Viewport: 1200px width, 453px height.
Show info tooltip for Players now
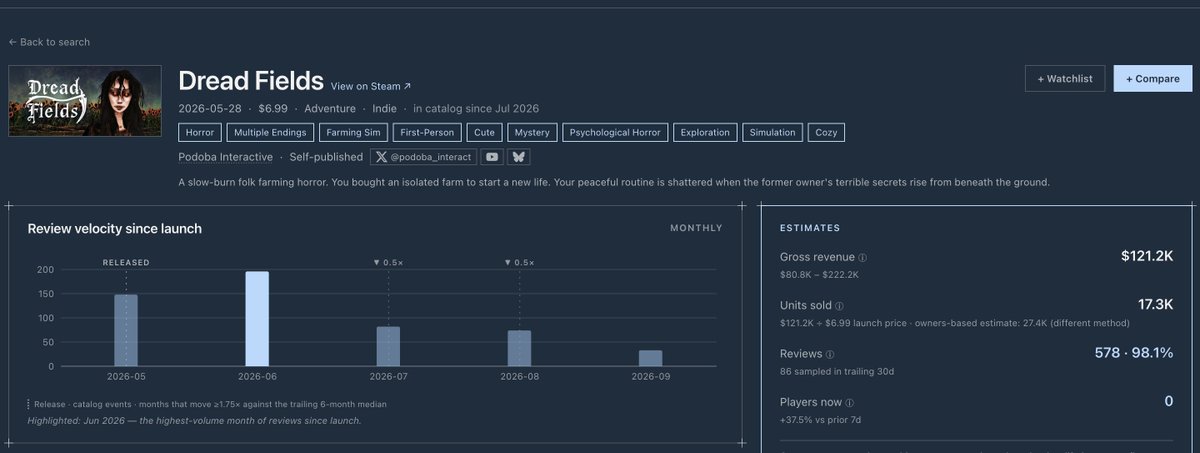(x=850, y=402)
